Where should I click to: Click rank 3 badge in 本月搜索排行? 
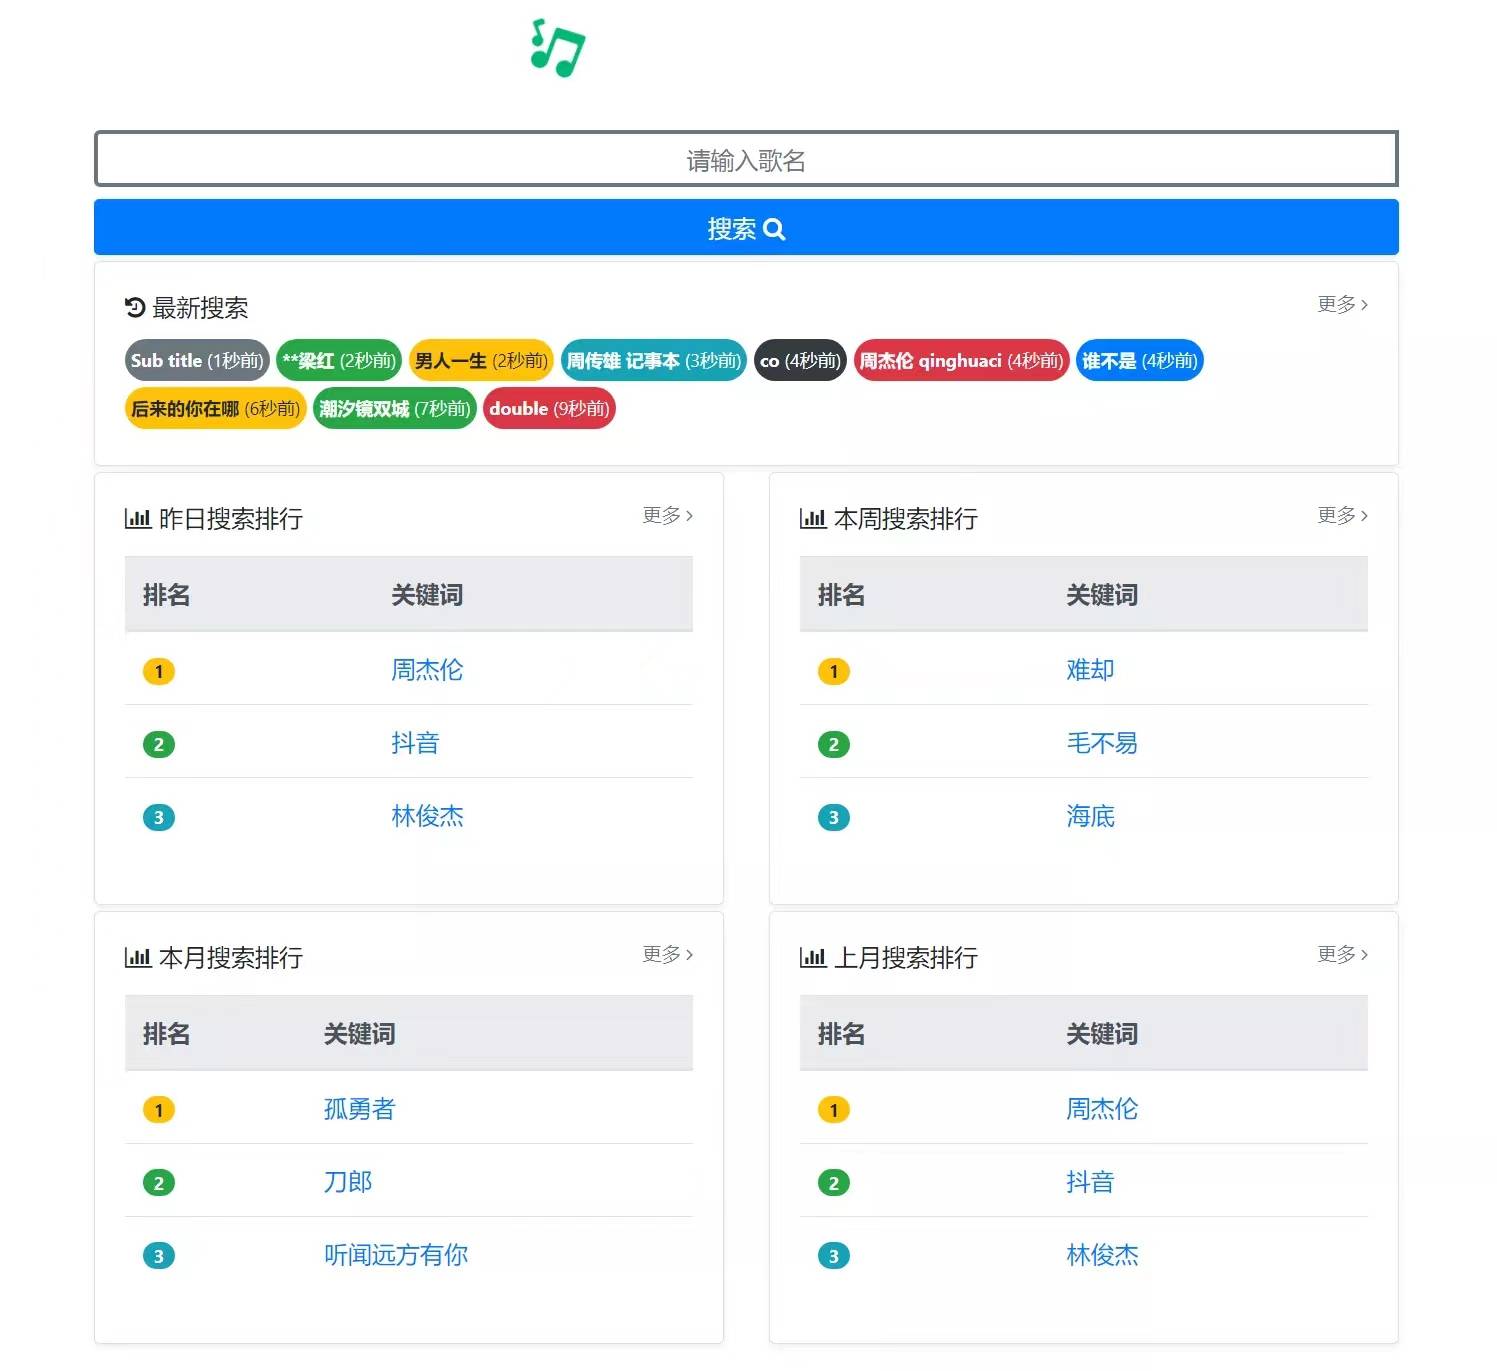point(159,1256)
